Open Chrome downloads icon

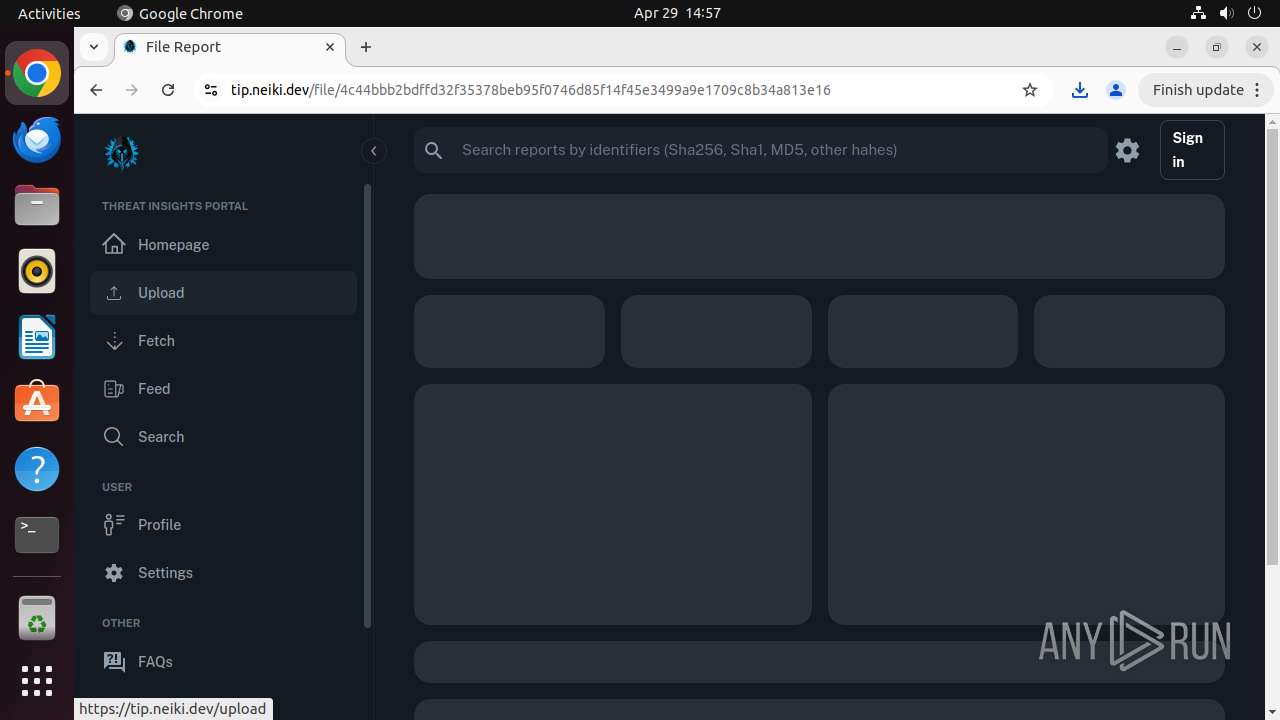pos(1080,90)
